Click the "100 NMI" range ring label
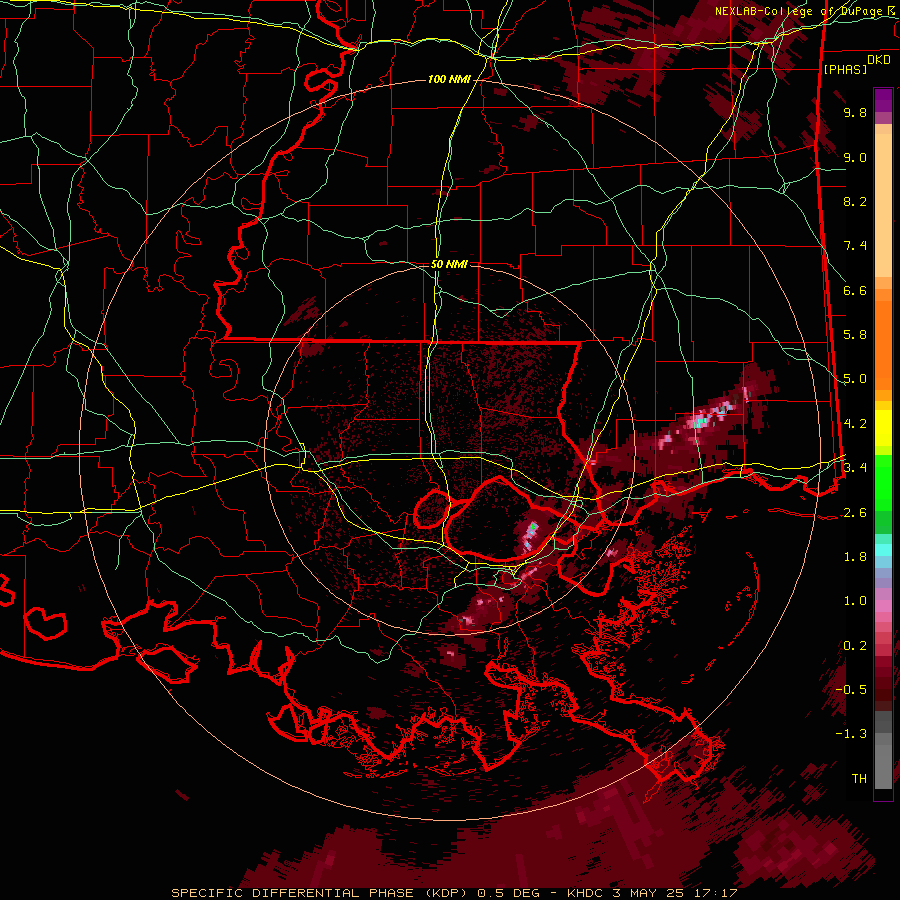 click(x=449, y=79)
